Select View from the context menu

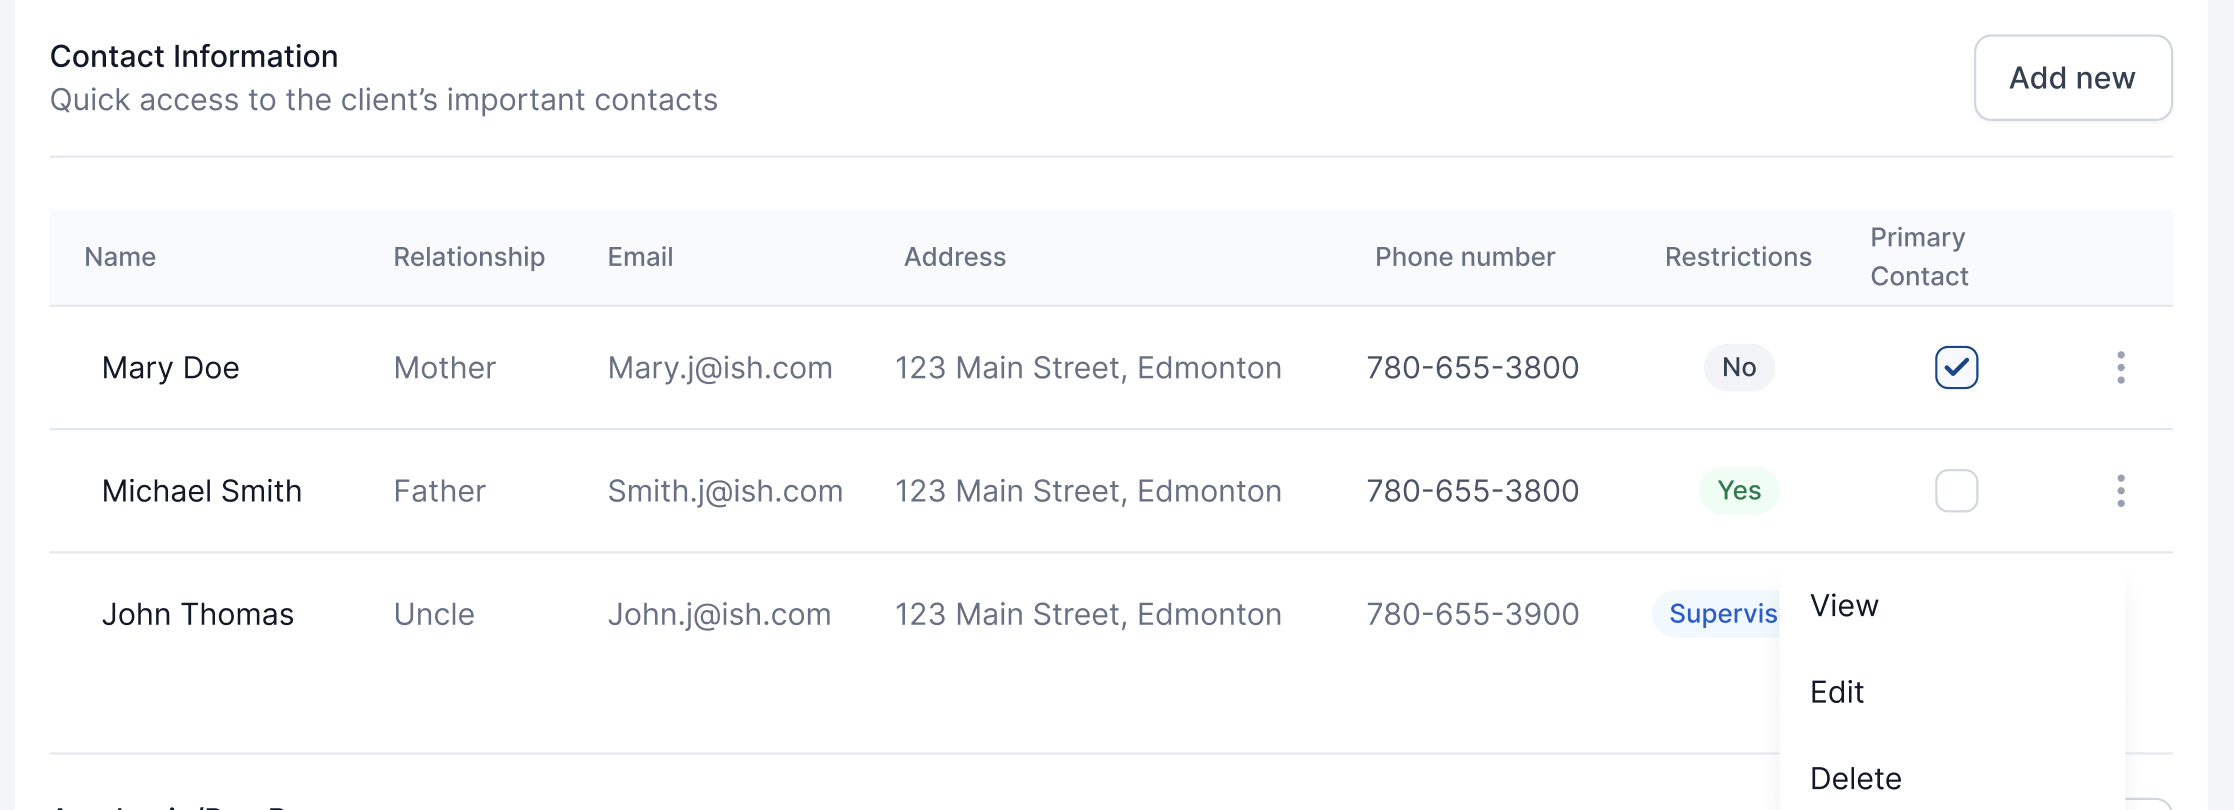pos(1844,606)
